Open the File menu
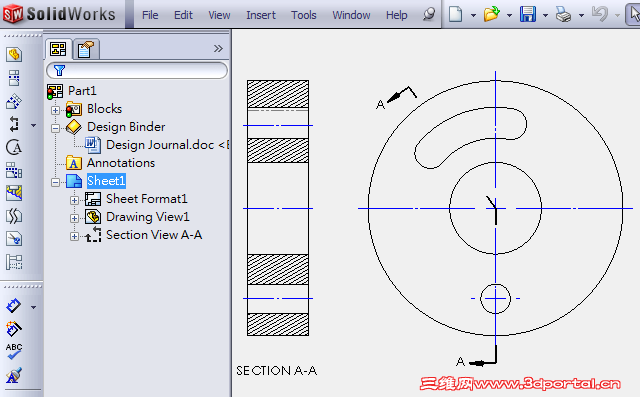Image resolution: width=640 pixels, height=397 pixels. click(150, 15)
